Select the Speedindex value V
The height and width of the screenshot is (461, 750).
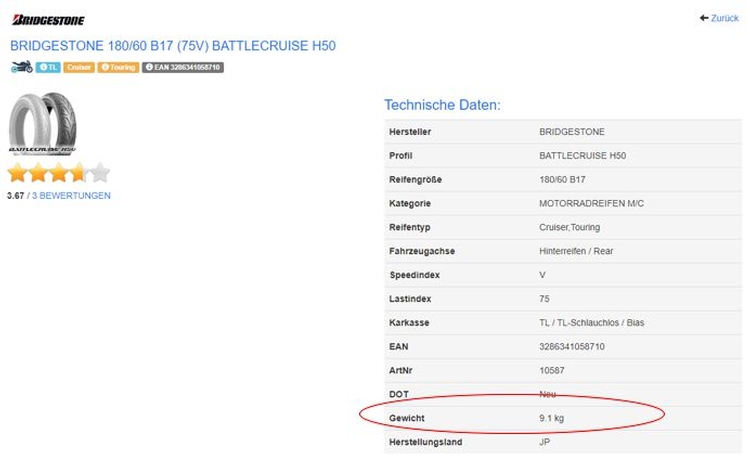coord(542,275)
